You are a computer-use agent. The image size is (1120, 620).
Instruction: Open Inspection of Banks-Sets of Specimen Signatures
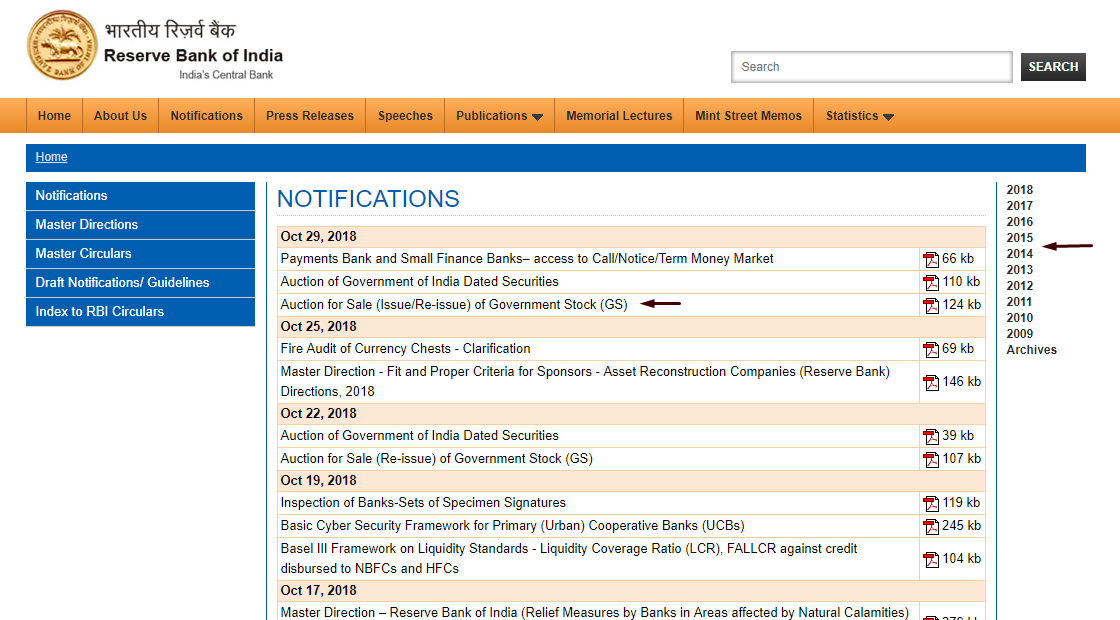point(423,503)
